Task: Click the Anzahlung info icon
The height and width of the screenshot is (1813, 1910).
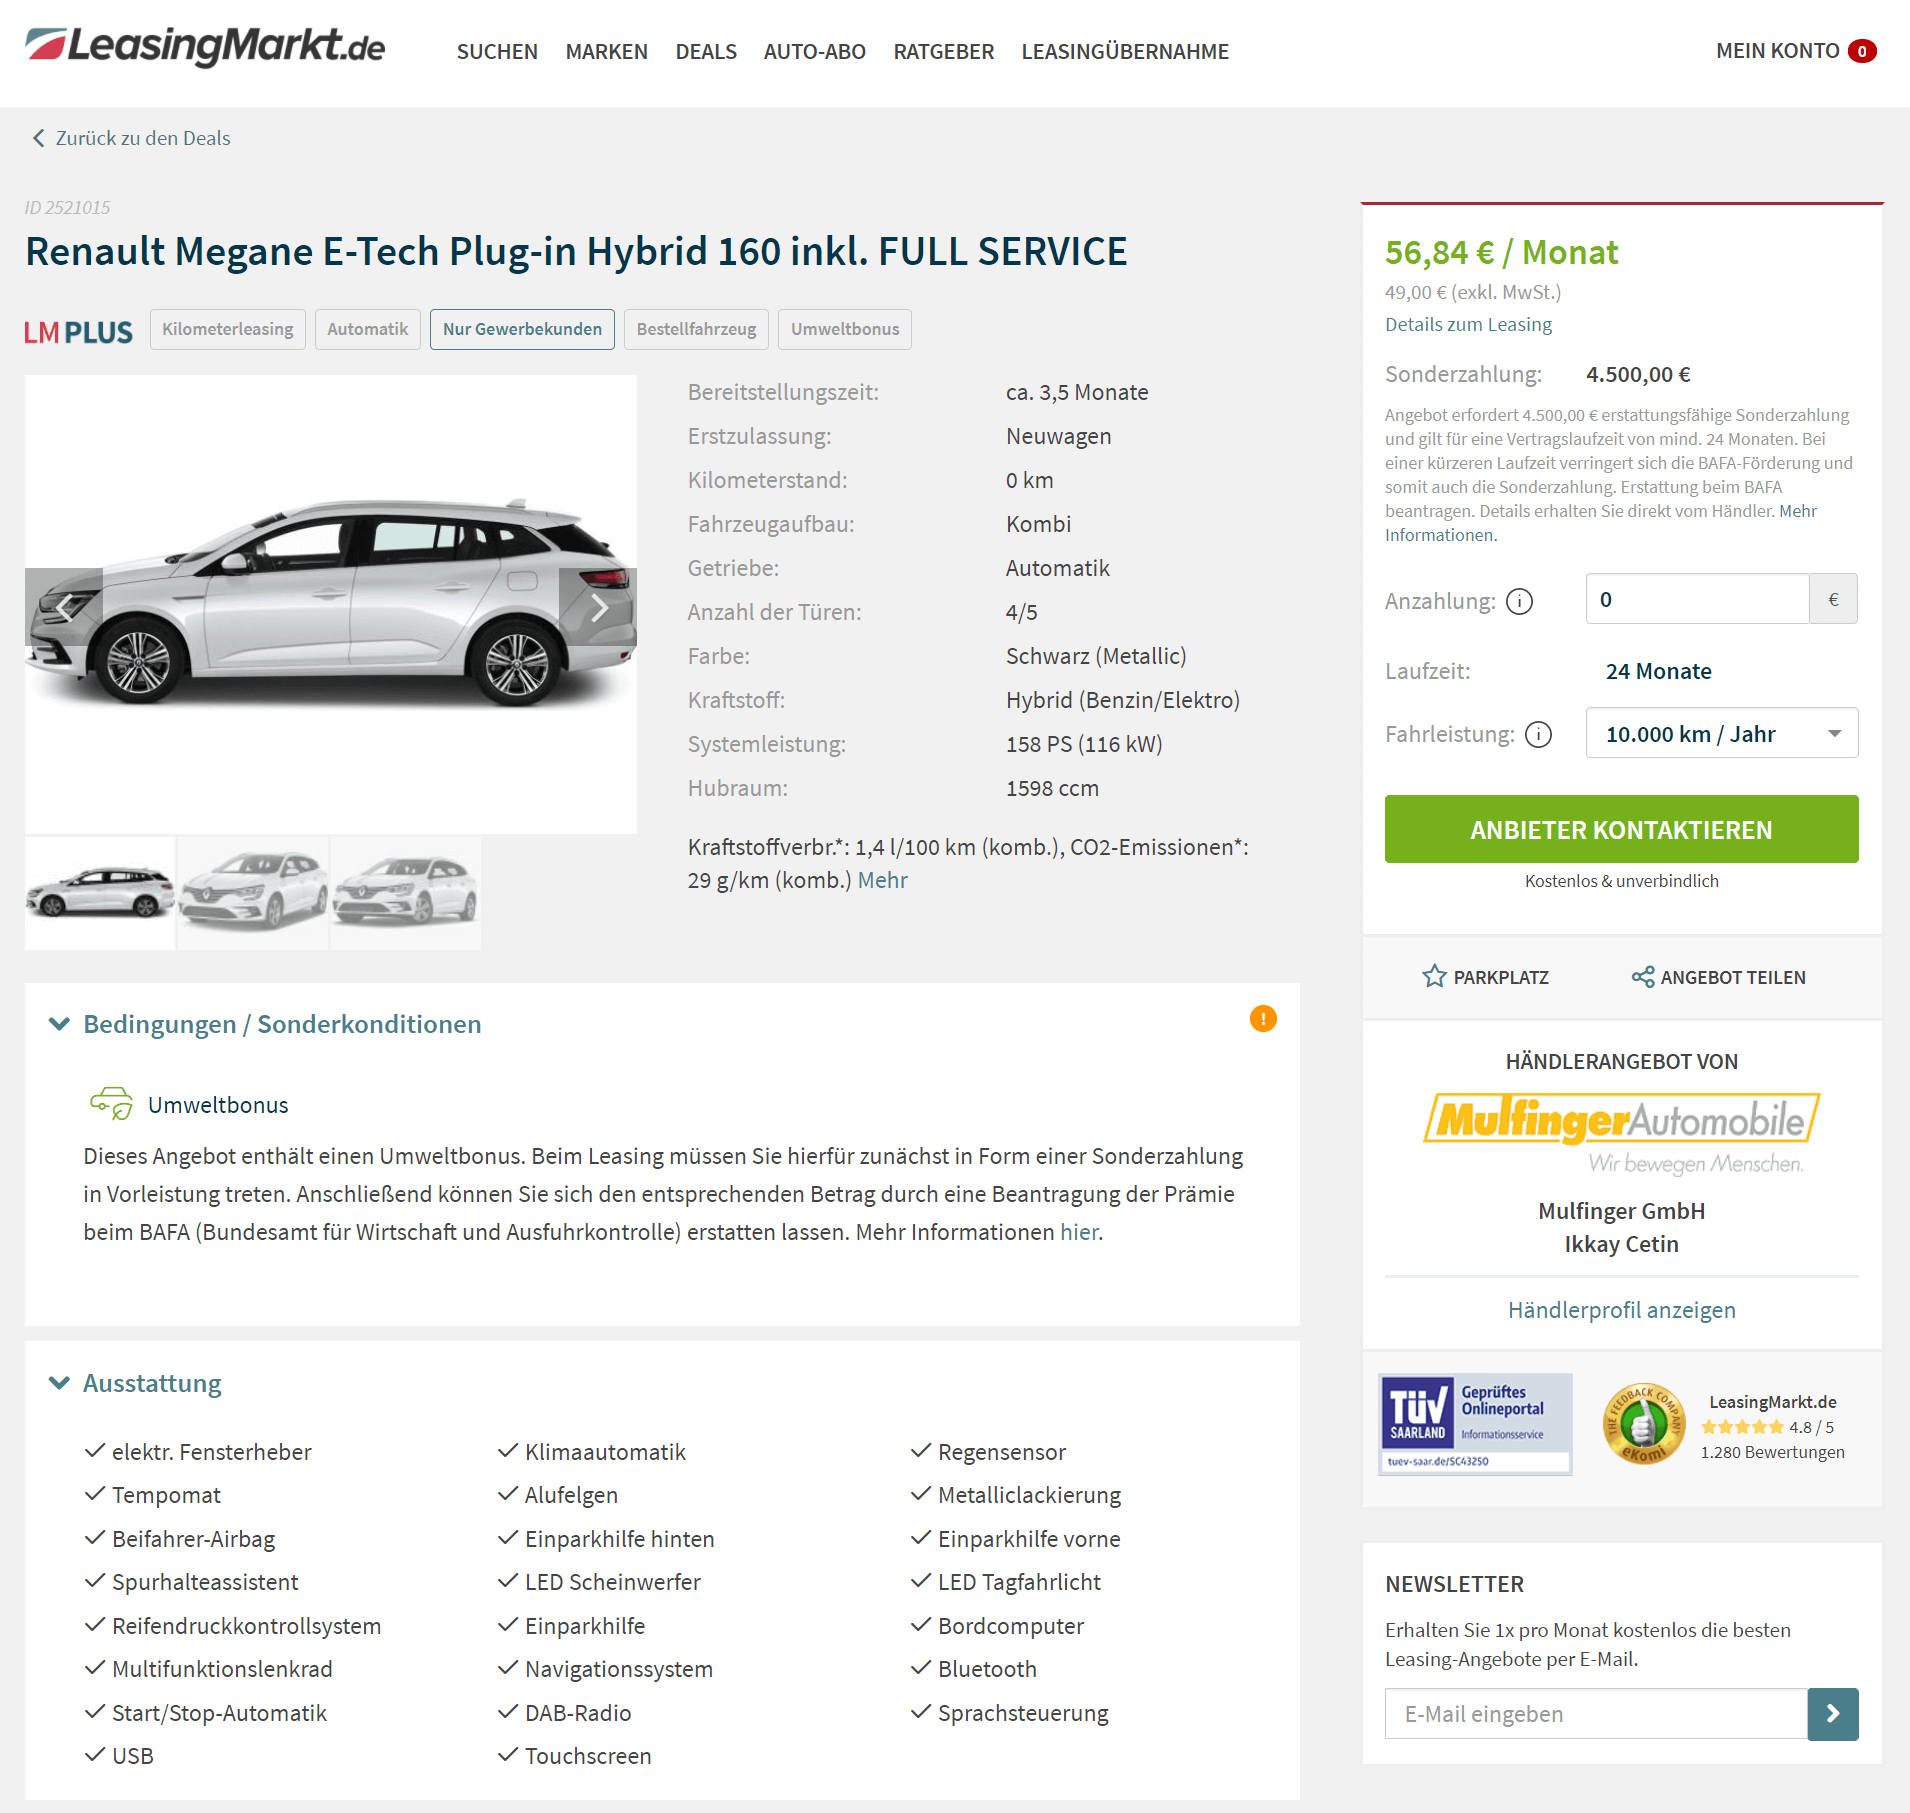Action: pos(1519,601)
